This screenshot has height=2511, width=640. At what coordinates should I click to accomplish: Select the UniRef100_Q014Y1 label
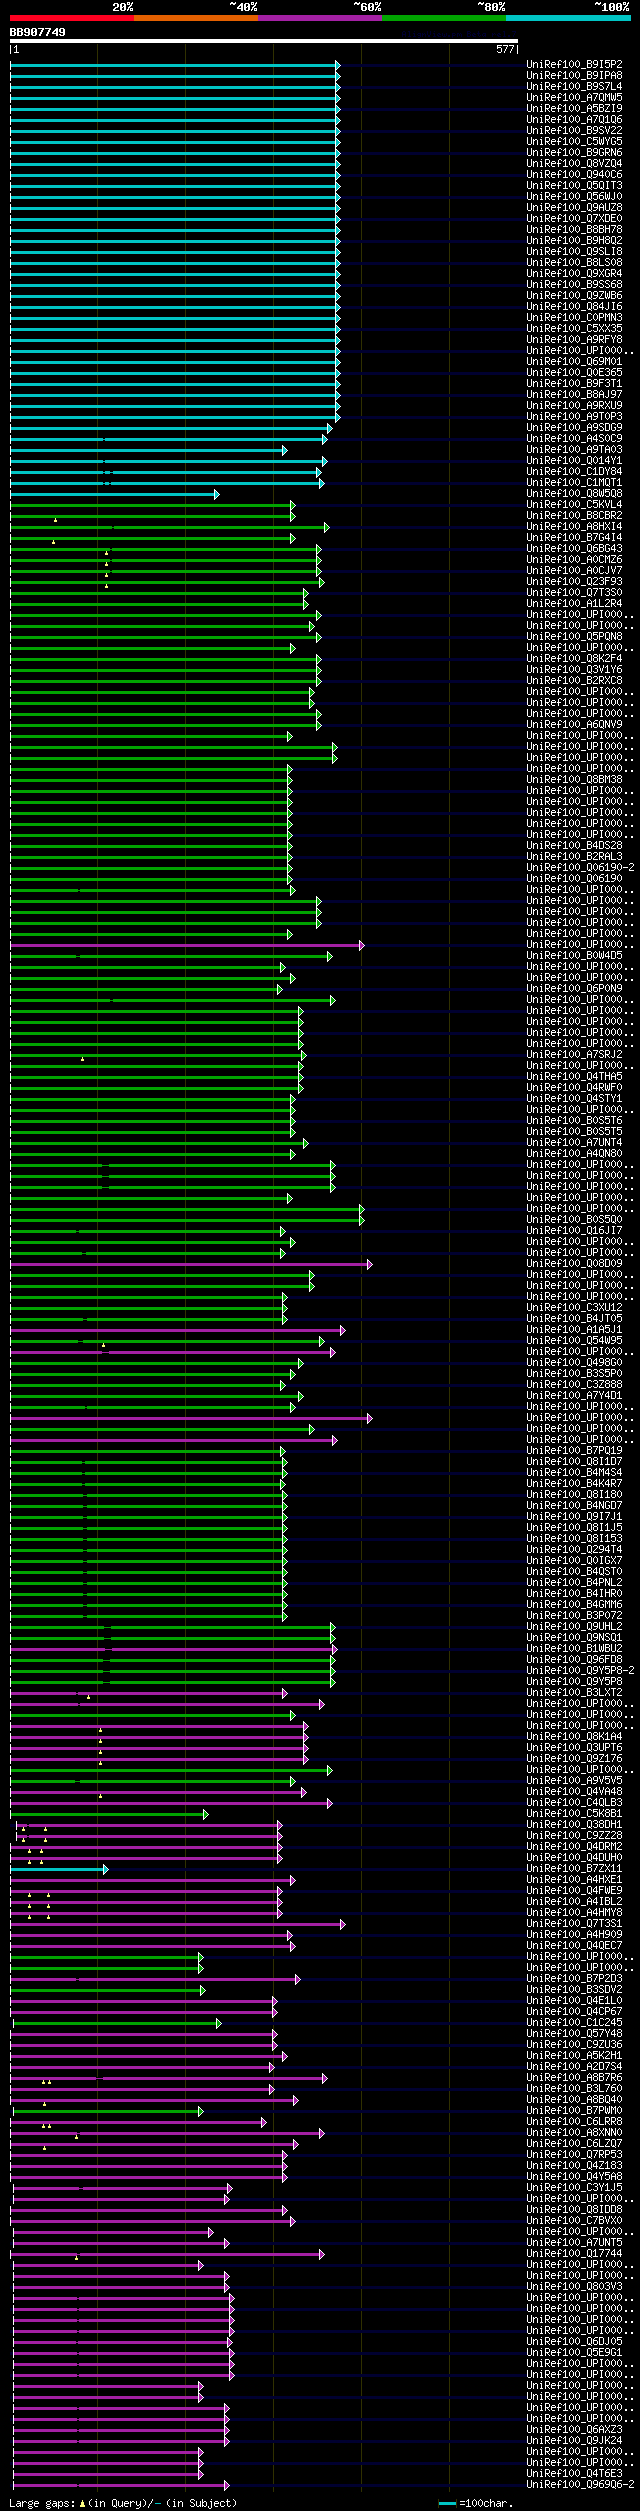pos(574,460)
